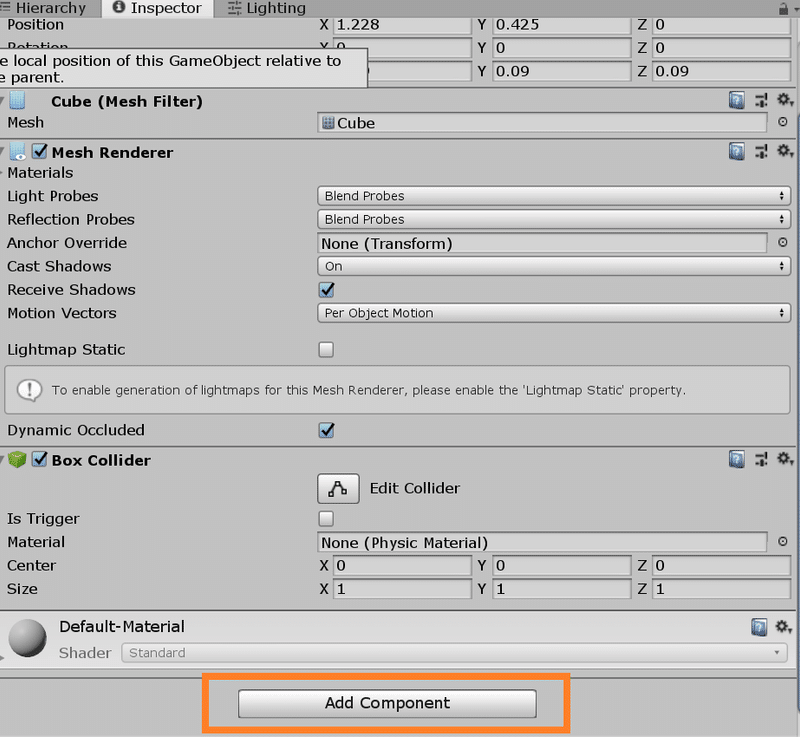Disable the Box Collider component checkbox

click(x=39, y=460)
